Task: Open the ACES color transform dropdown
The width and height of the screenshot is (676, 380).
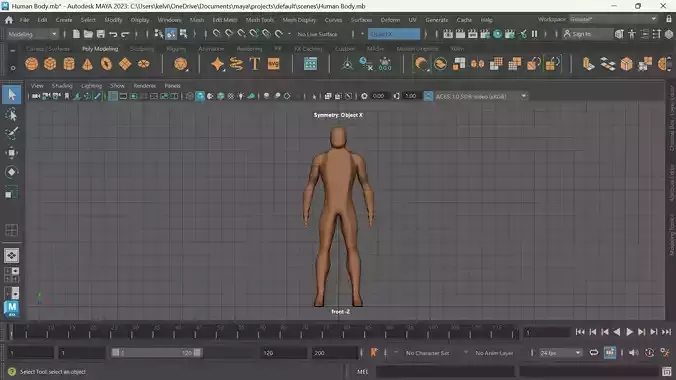Action: 481,96
